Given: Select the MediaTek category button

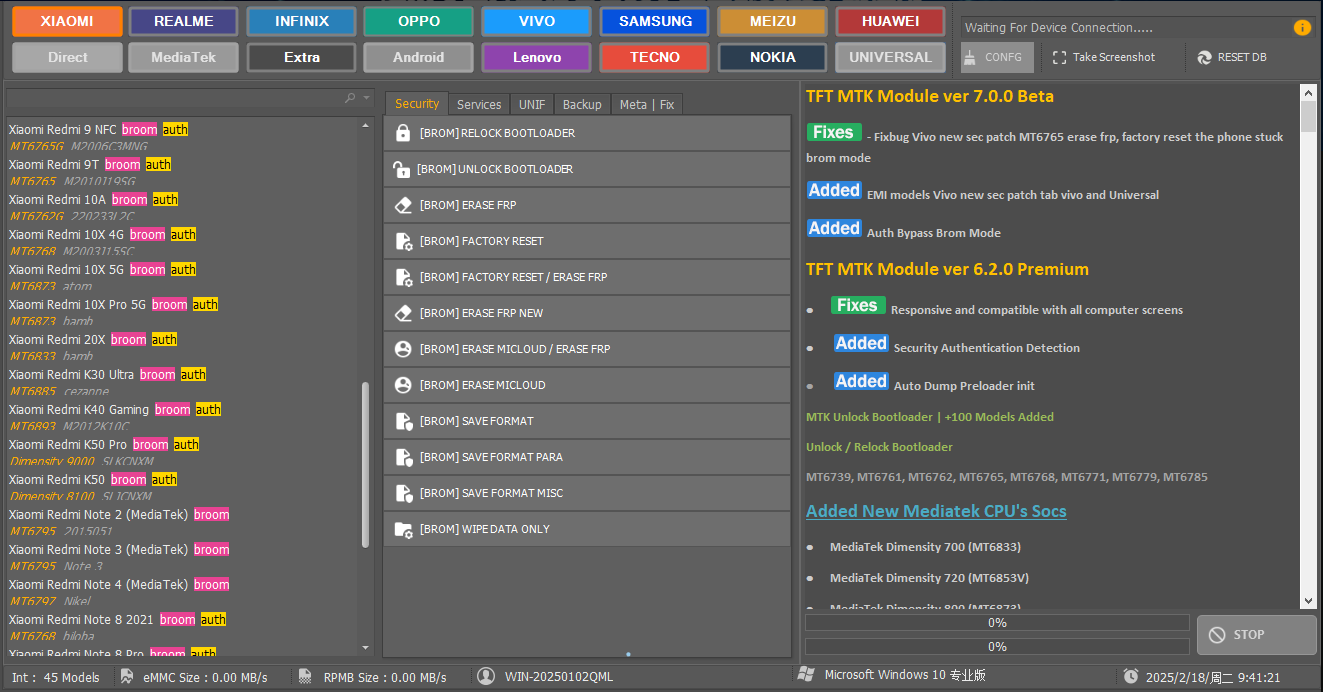Looking at the screenshot, I should (x=184, y=58).
